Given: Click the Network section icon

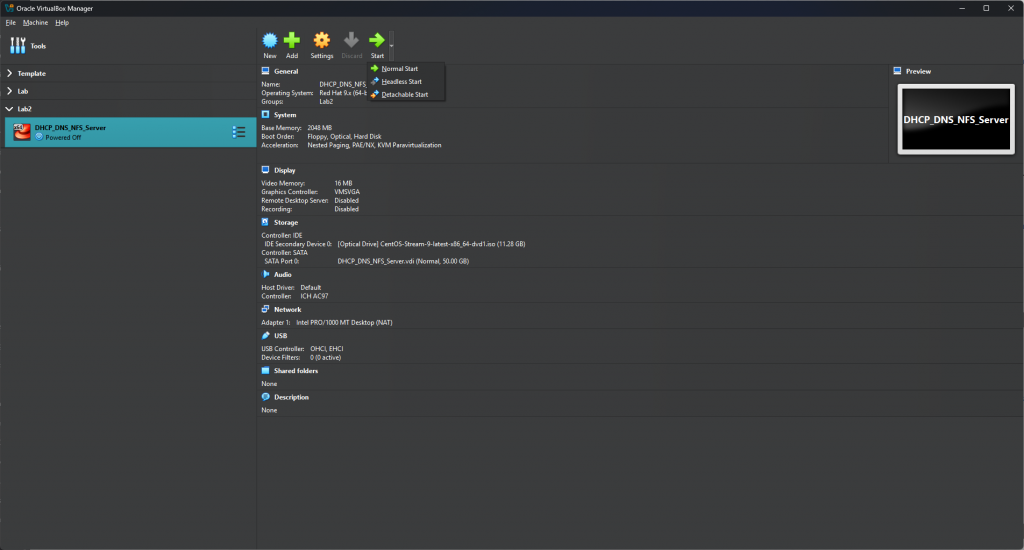Looking at the screenshot, I should click(x=265, y=309).
